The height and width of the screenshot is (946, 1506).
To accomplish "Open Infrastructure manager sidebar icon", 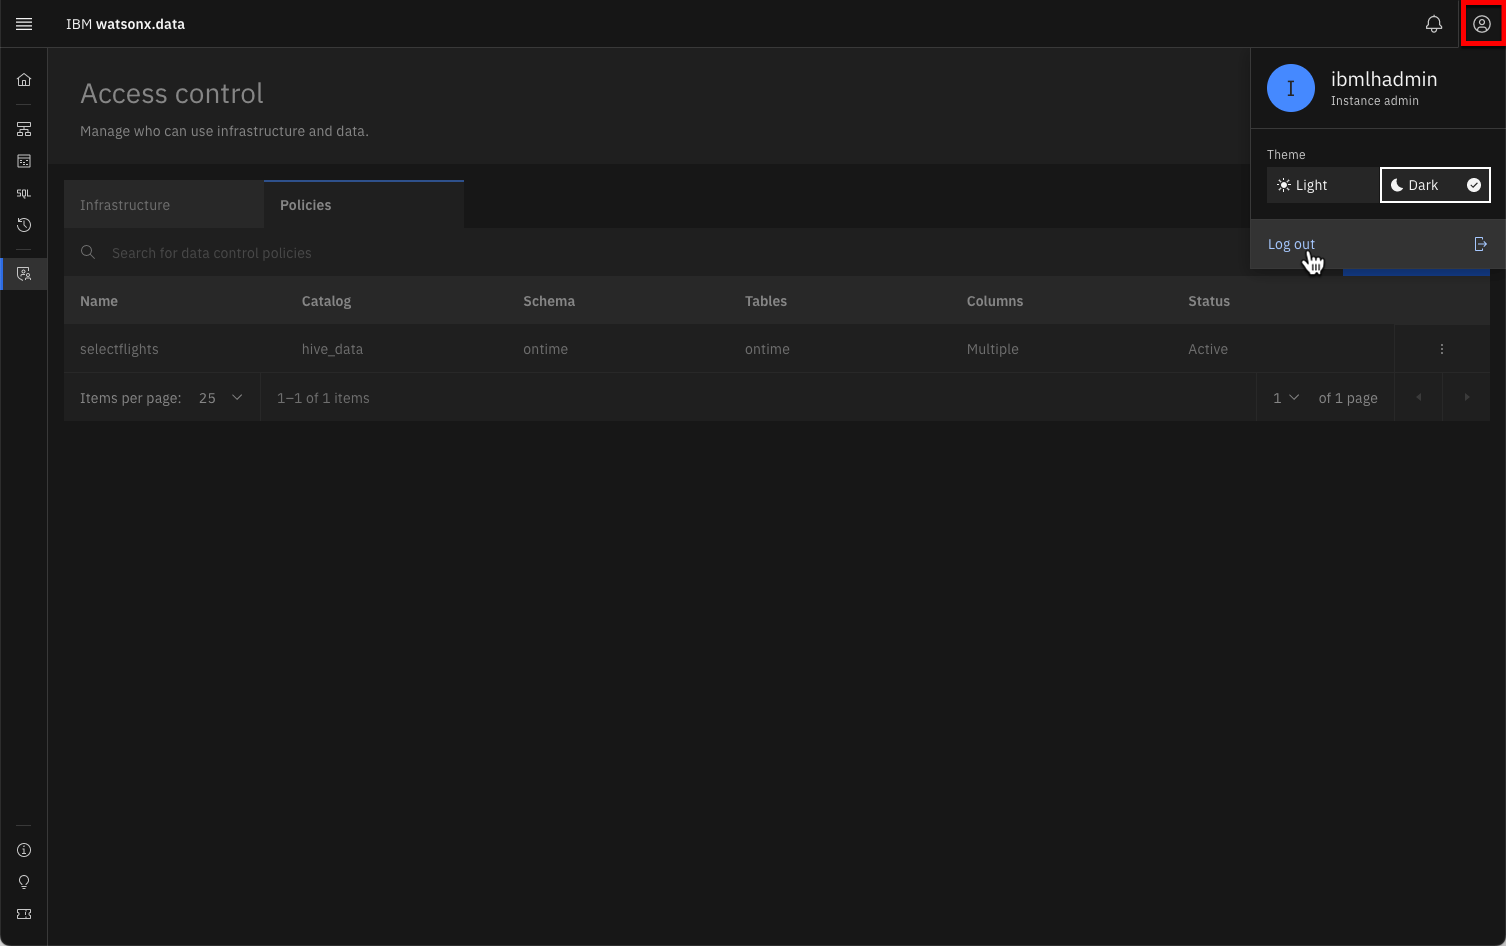I will tap(24, 129).
